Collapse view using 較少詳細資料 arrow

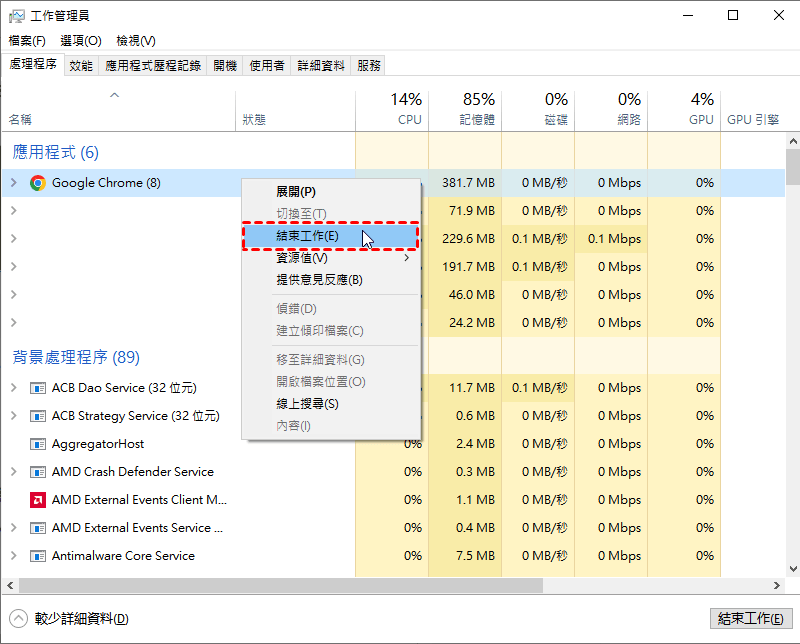pyautogui.click(x=19, y=619)
